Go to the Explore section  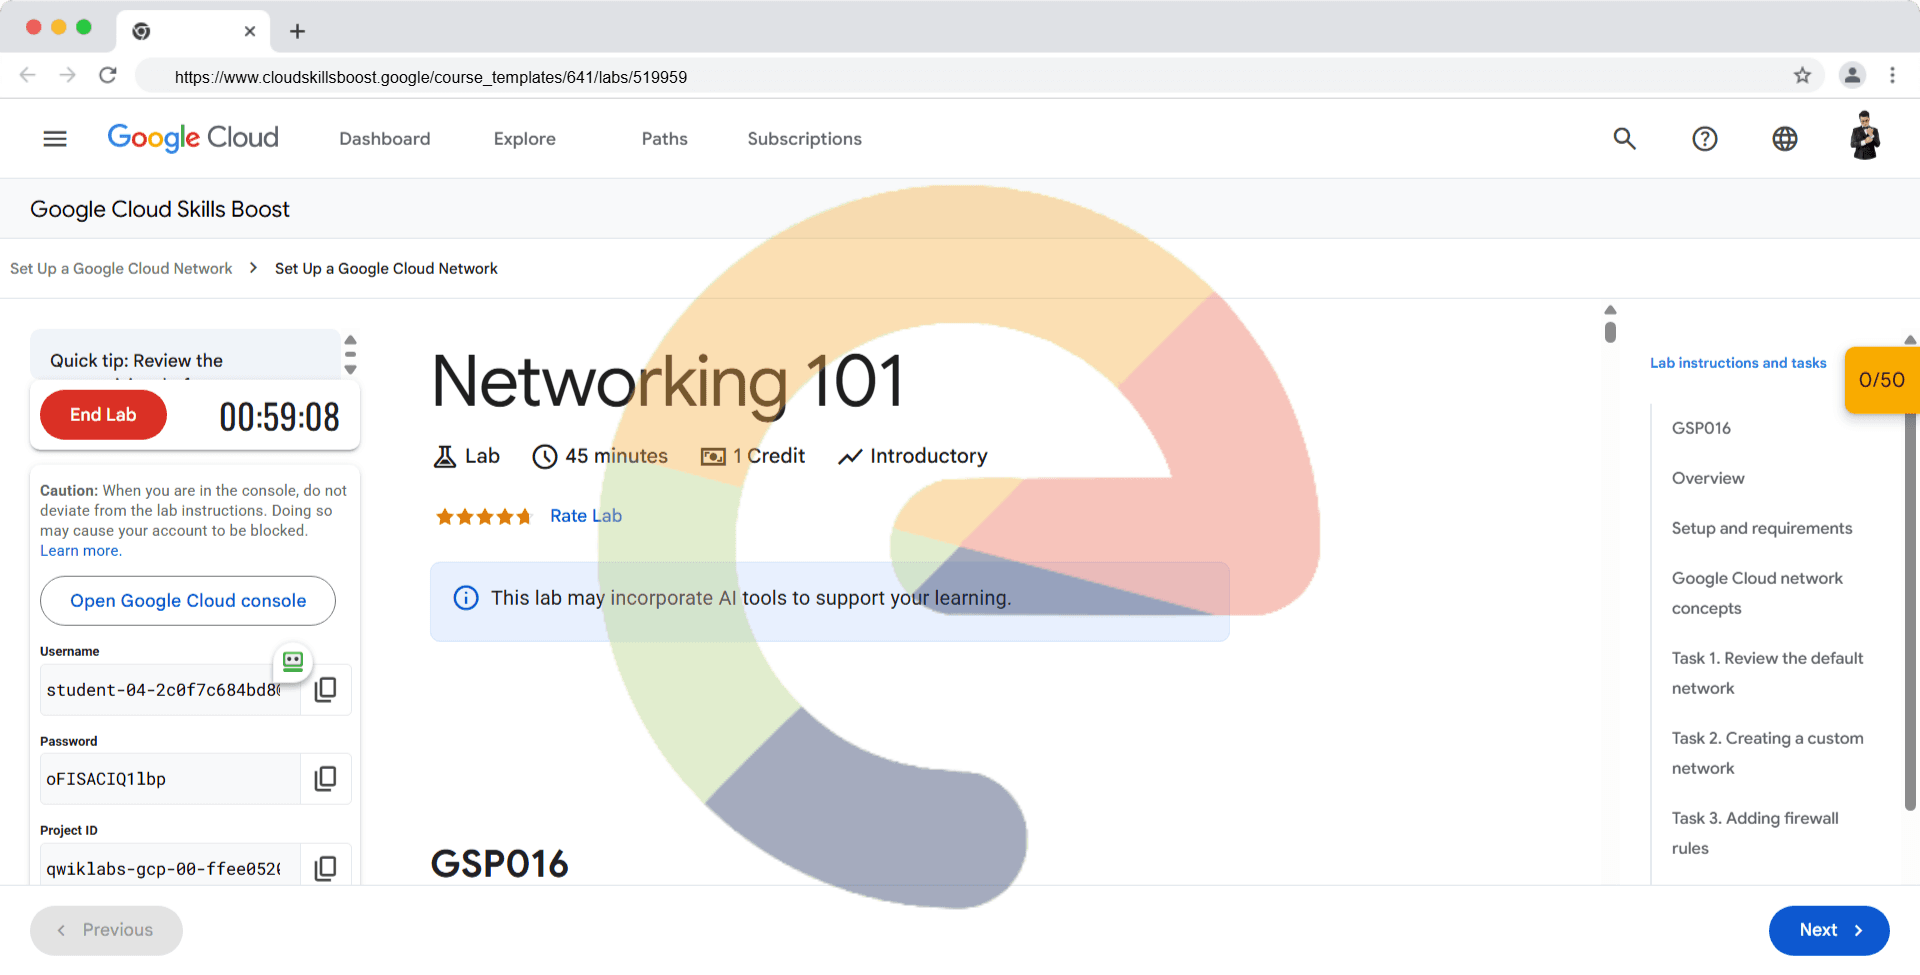(x=524, y=139)
